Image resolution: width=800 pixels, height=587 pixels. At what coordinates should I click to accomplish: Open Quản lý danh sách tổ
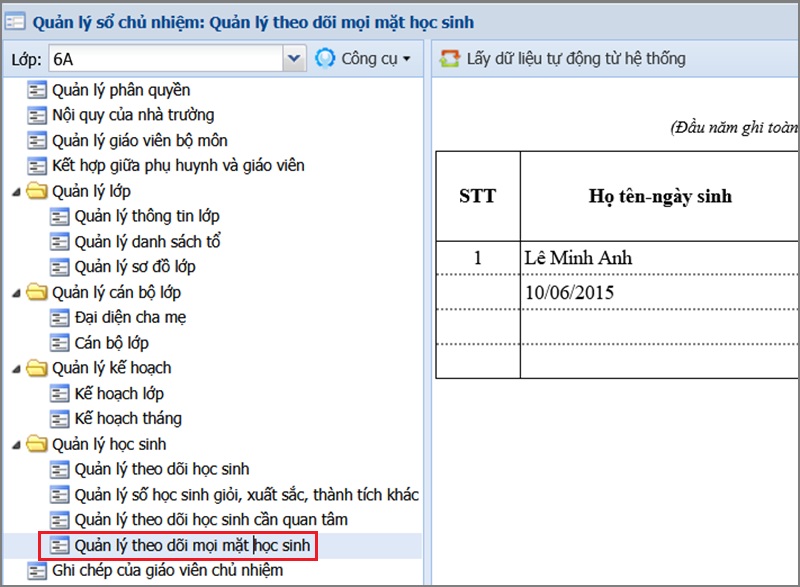[x=147, y=242]
